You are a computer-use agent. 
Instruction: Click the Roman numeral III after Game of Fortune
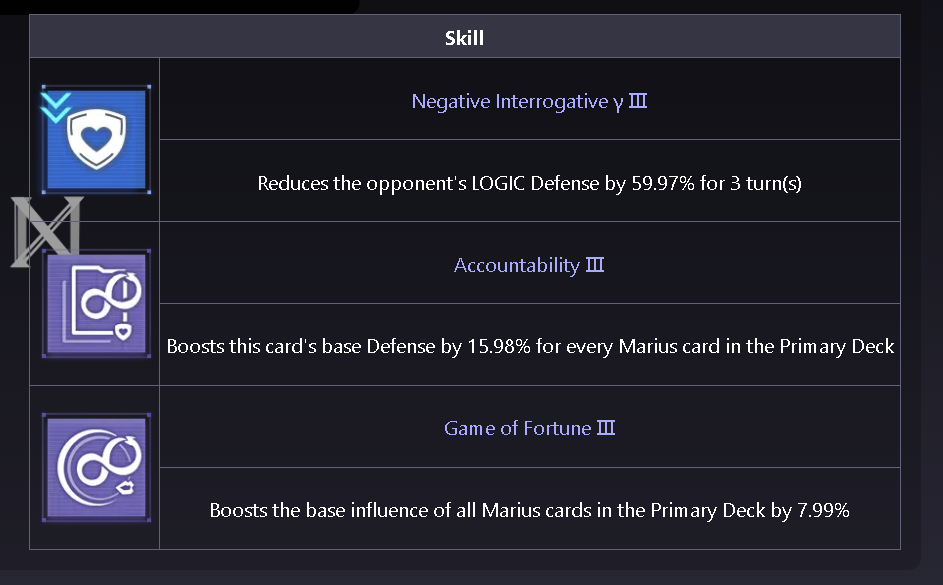click(605, 428)
